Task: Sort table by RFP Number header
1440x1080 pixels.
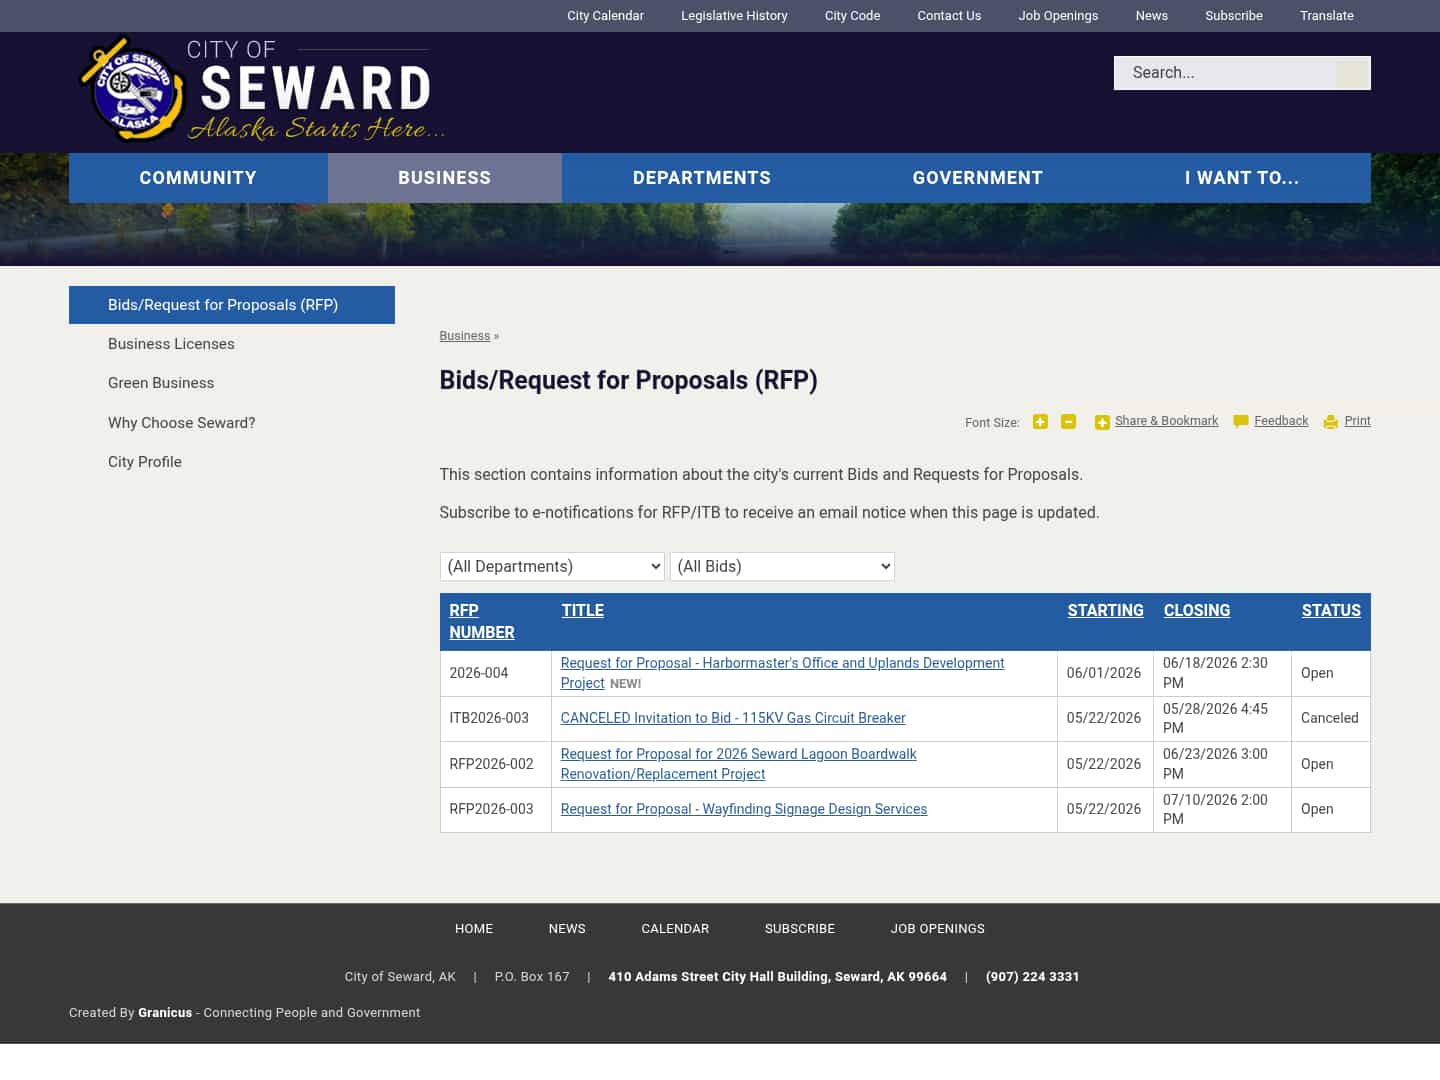Action: pyautogui.click(x=482, y=621)
